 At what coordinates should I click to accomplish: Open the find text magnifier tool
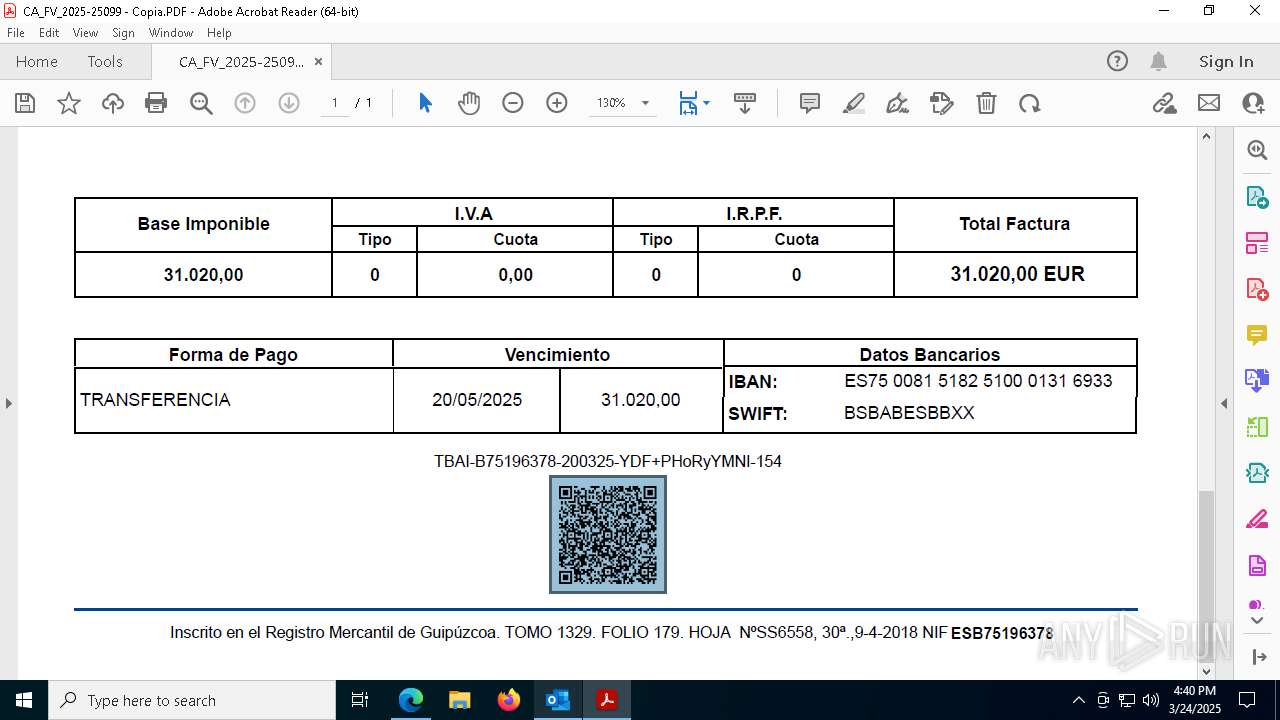[x=201, y=103]
